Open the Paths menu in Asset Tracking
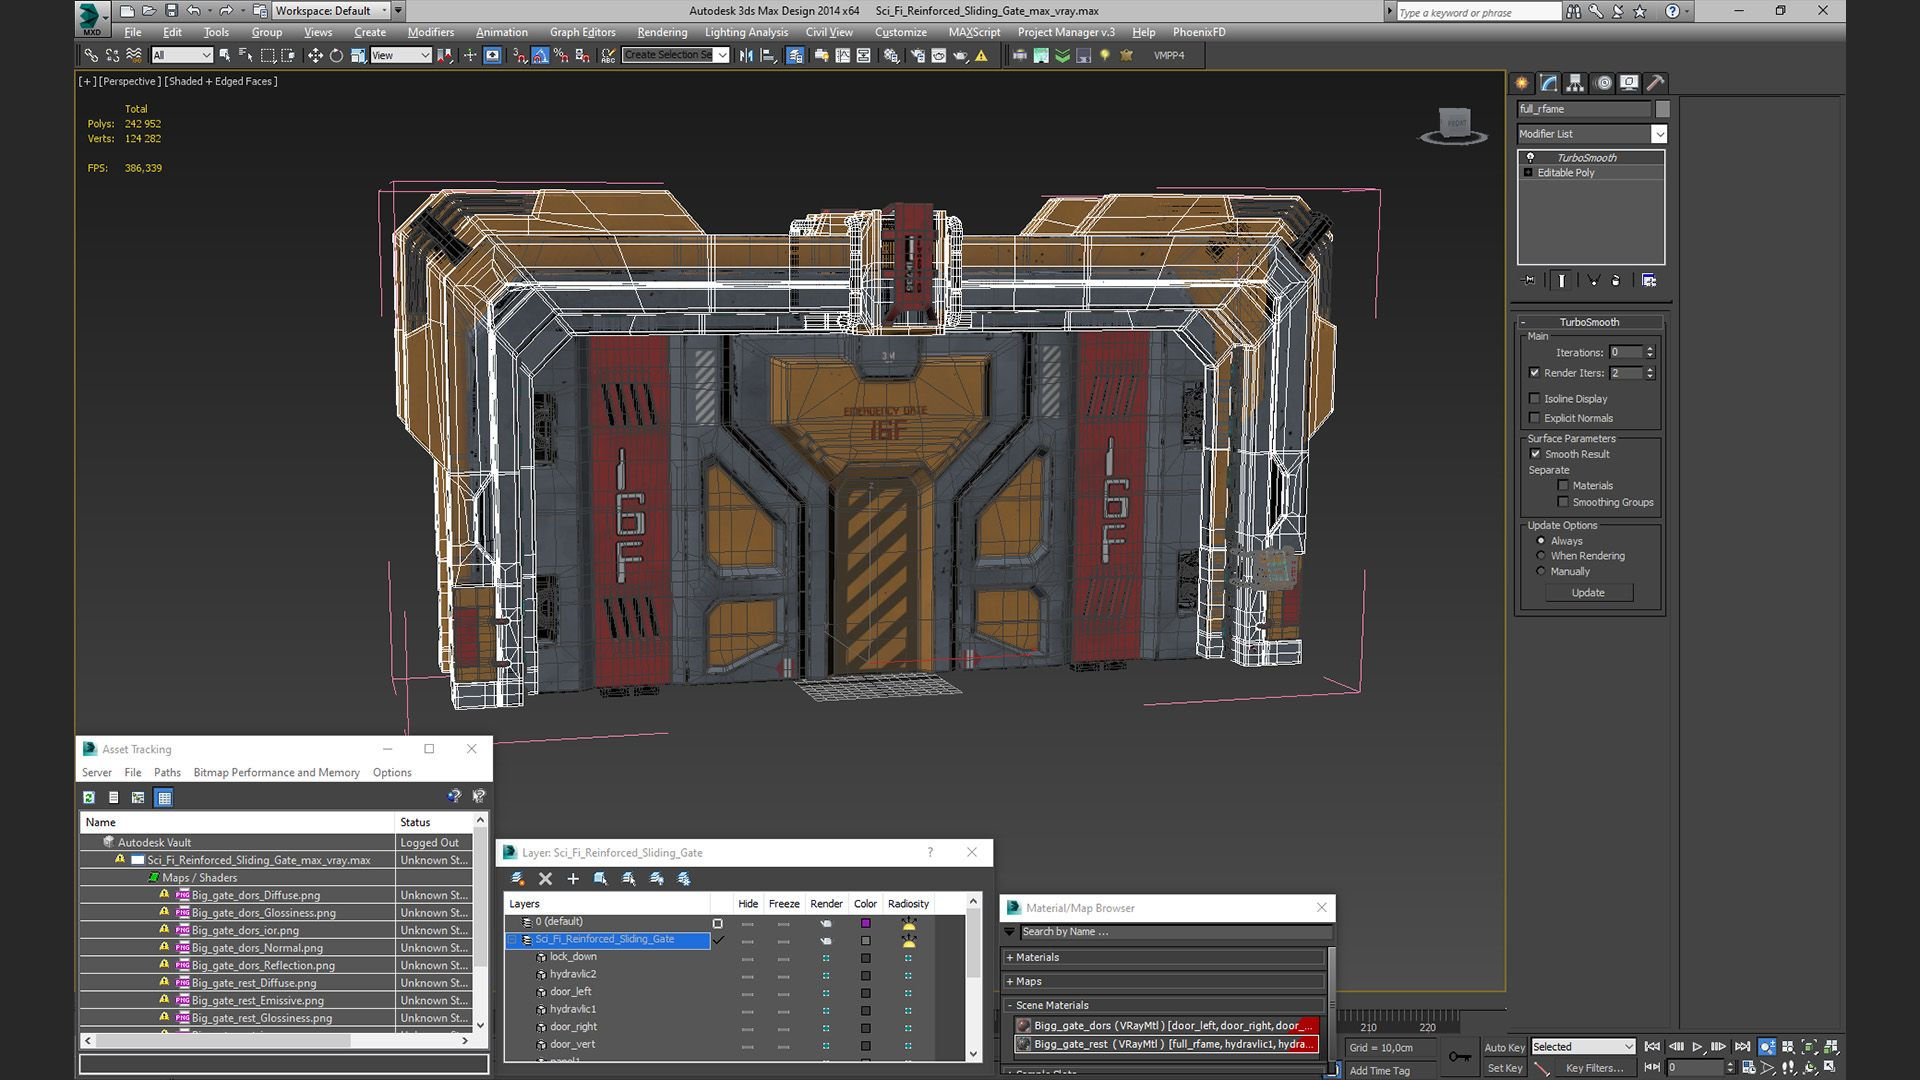 pyautogui.click(x=167, y=773)
